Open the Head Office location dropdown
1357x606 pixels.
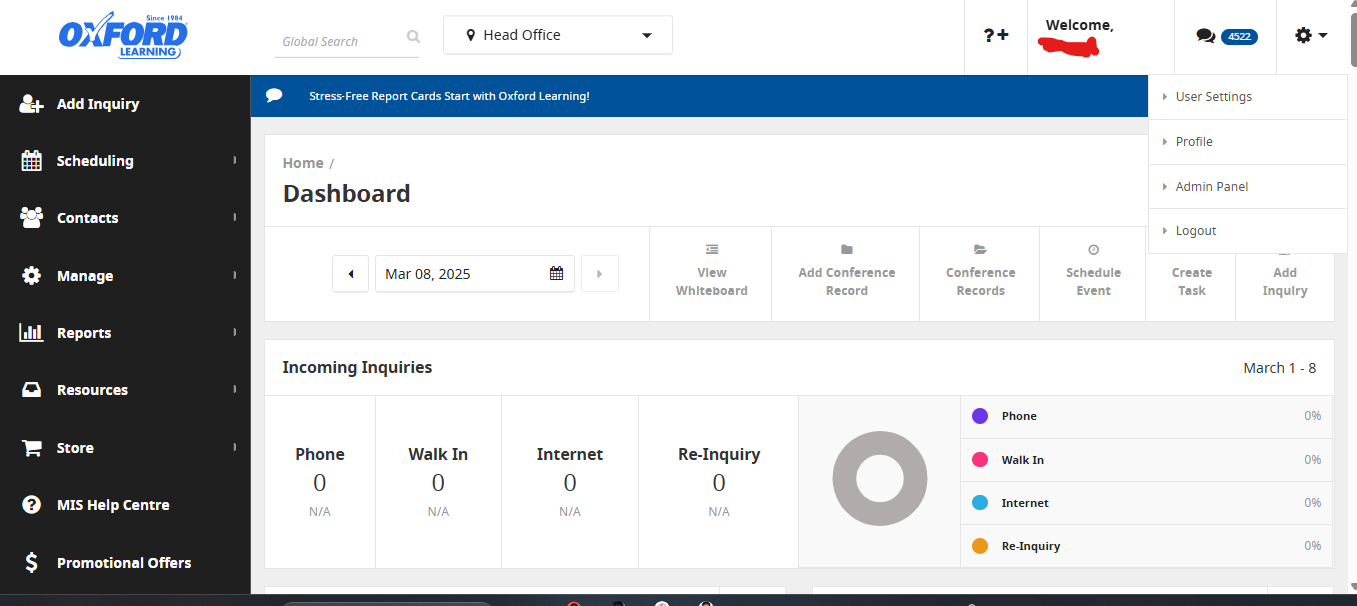pos(558,35)
